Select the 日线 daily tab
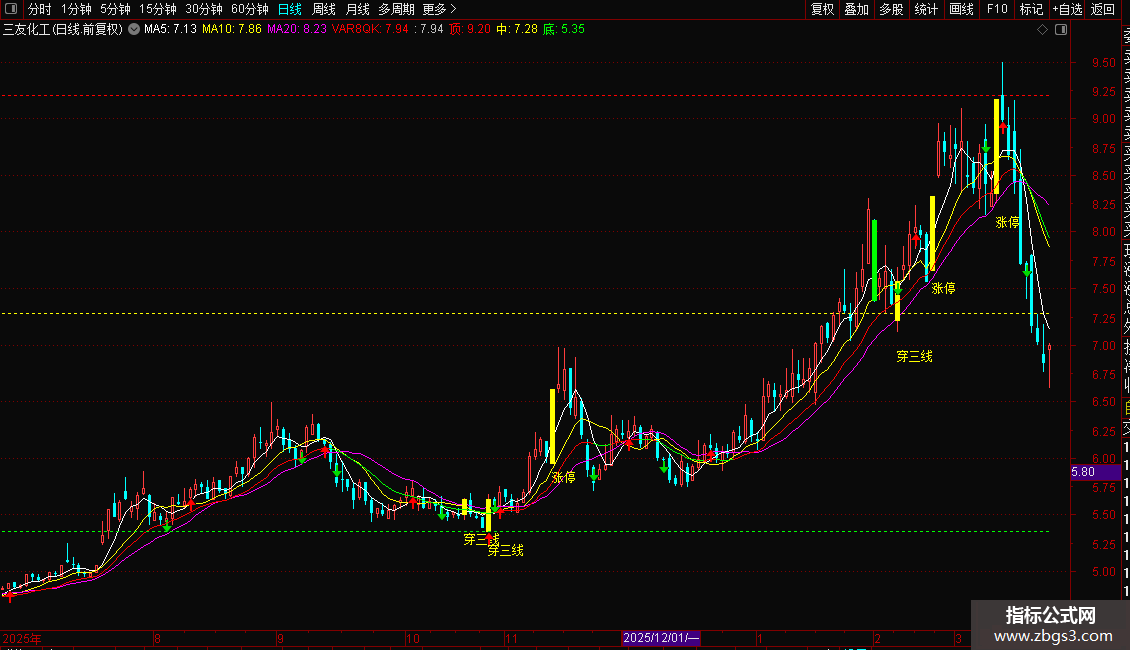 (290, 9)
